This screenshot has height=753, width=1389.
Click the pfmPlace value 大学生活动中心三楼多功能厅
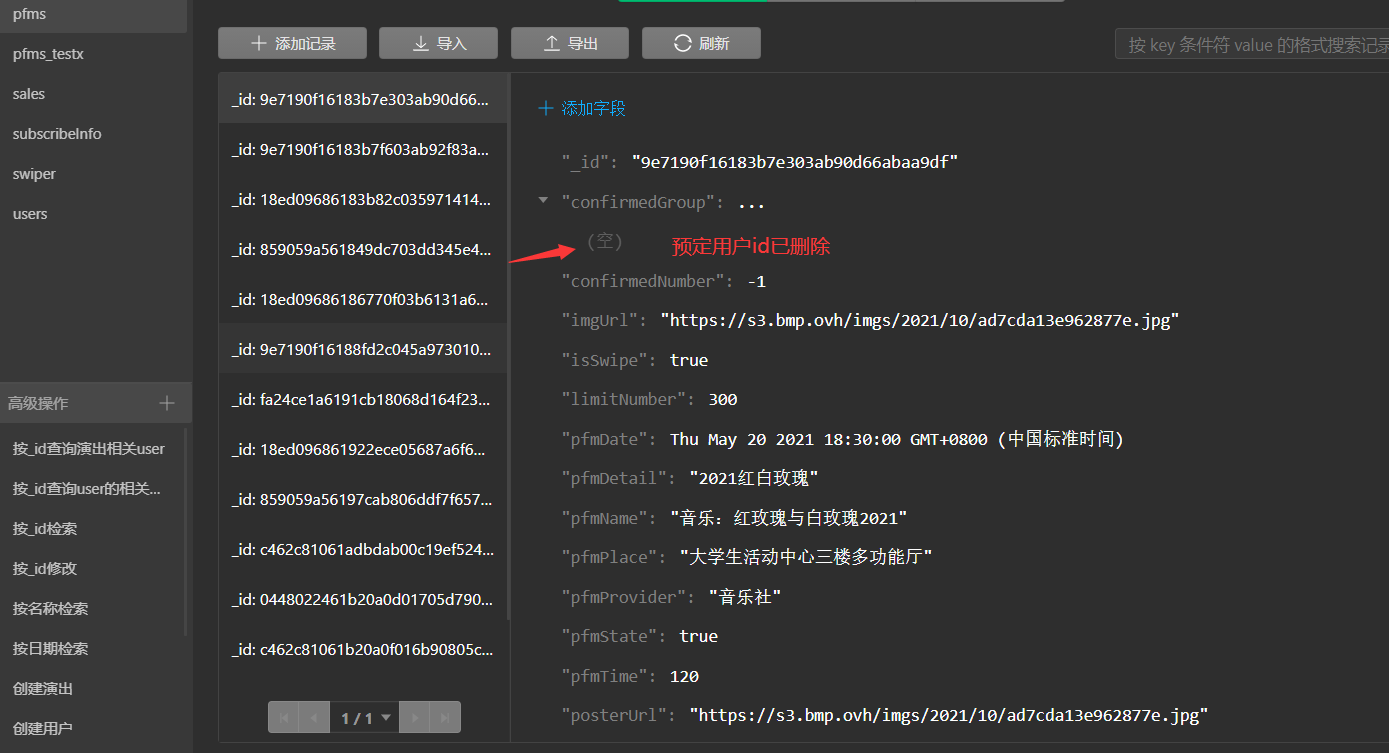click(x=806, y=557)
